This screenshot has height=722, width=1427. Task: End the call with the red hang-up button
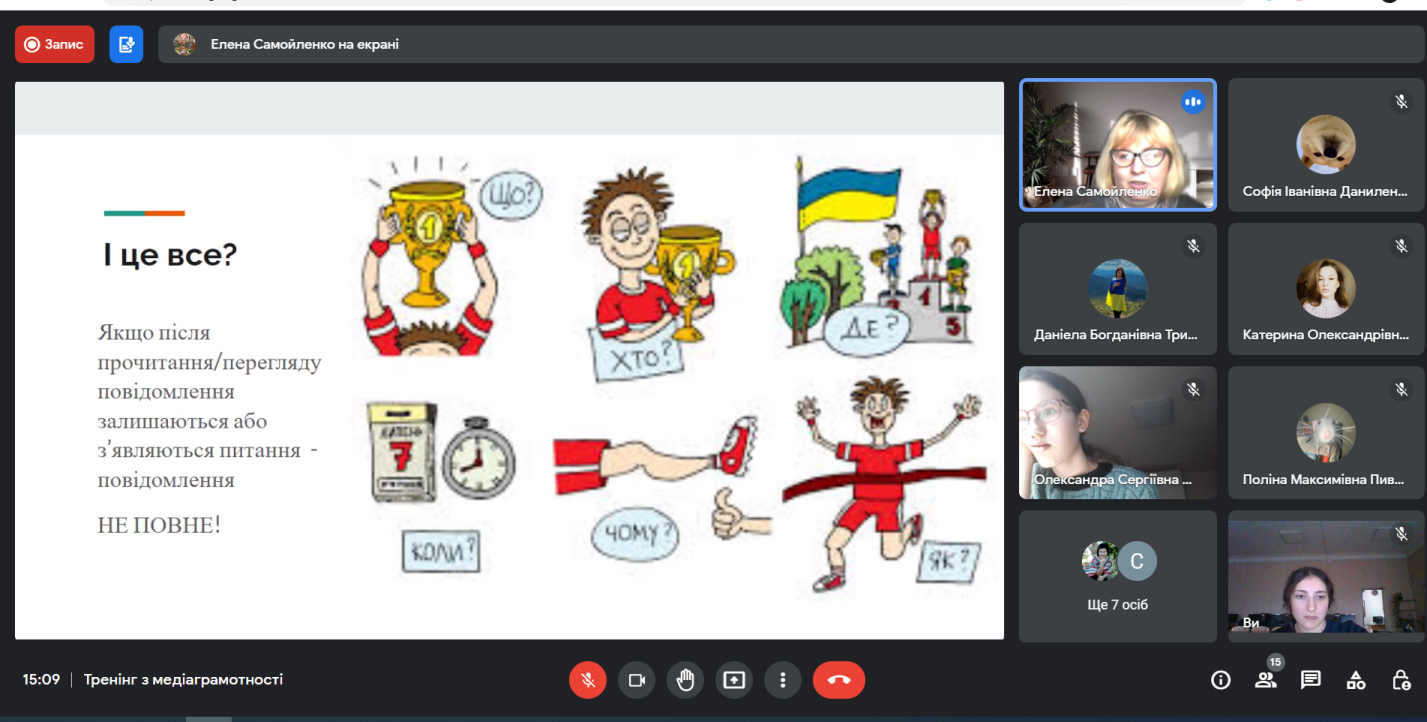839,680
